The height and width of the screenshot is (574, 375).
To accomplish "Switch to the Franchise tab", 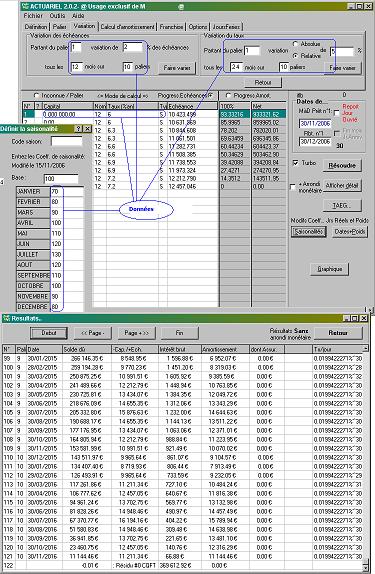I will [x=171, y=27].
